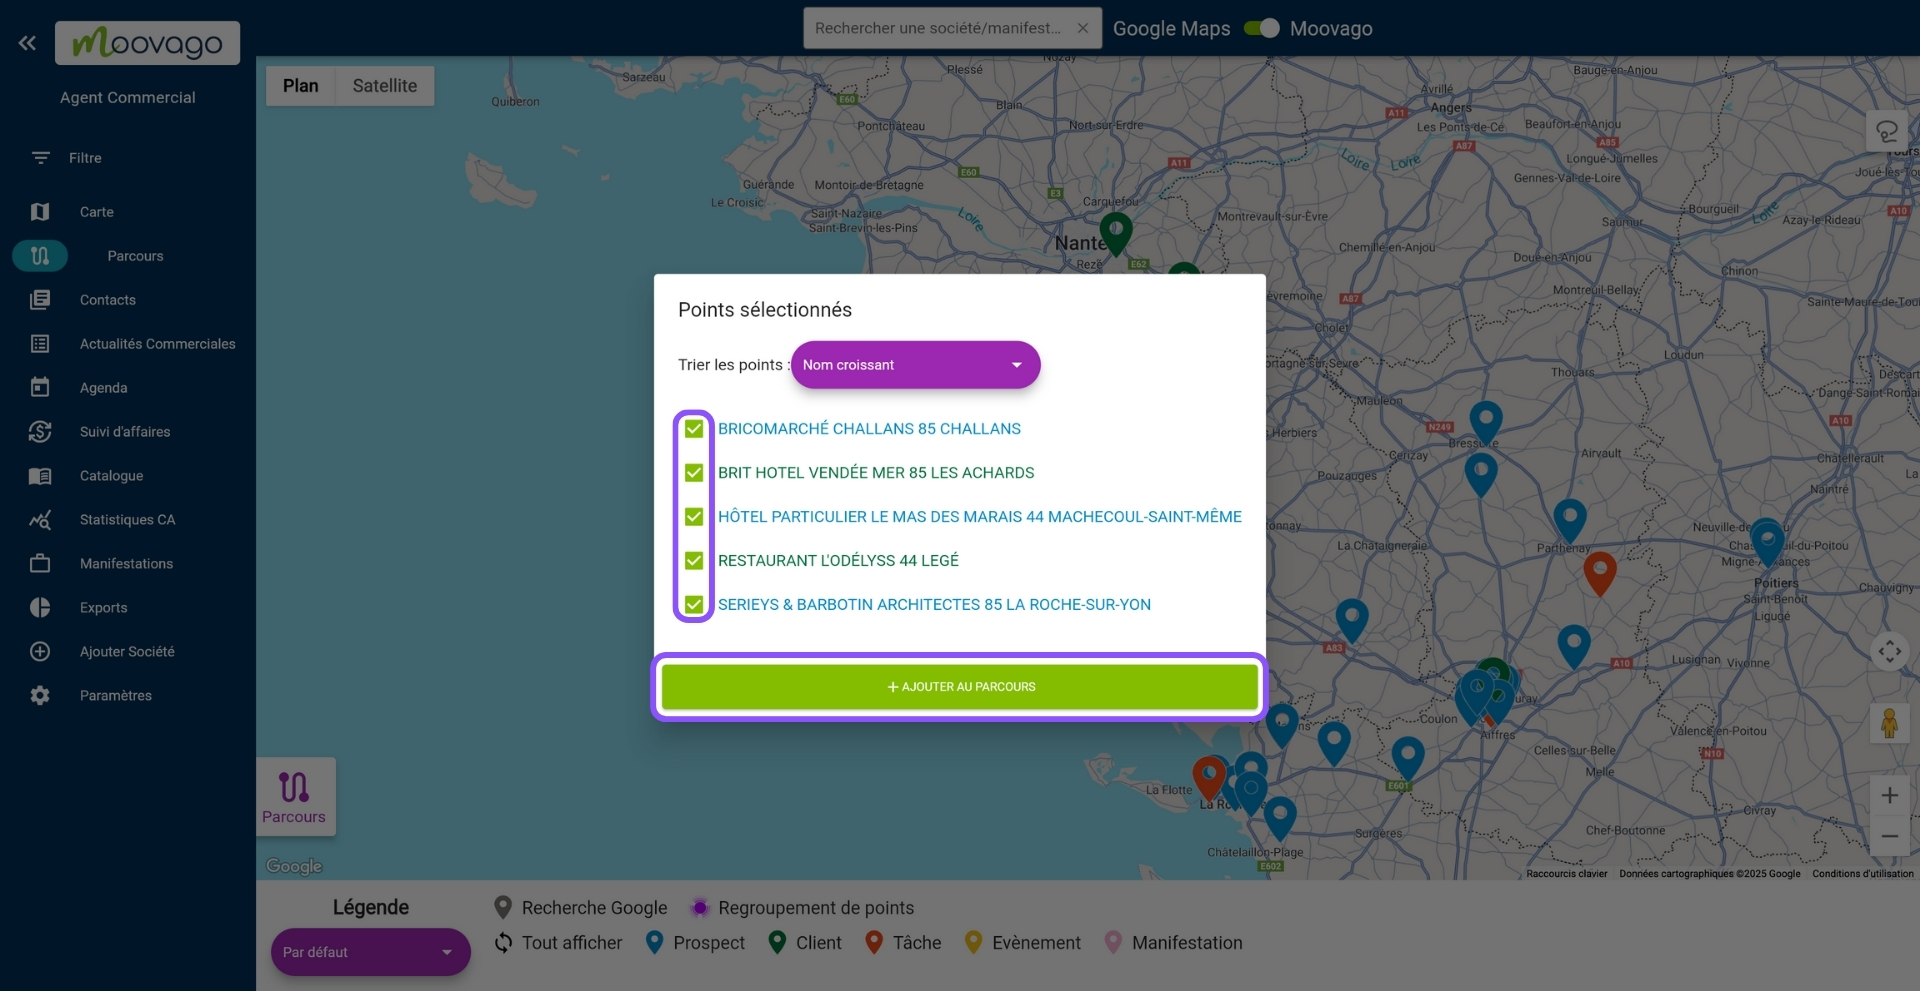The height and width of the screenshot is (992, 1920).
Task: Open the Nom croissant sort dropdown
Action: pos(915,365)
